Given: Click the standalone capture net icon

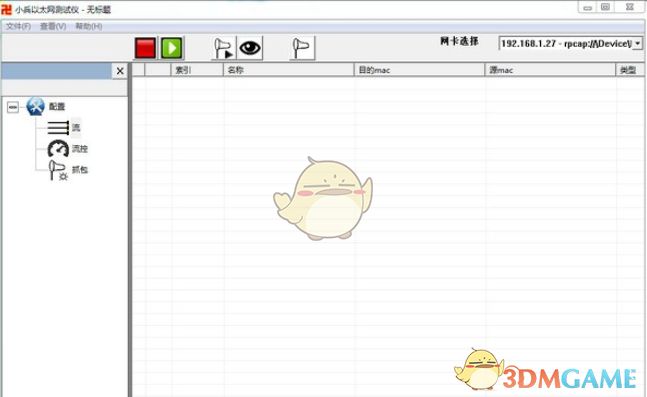Looking at the screenshot, I should pyautogui.click(x=302, y=48).
